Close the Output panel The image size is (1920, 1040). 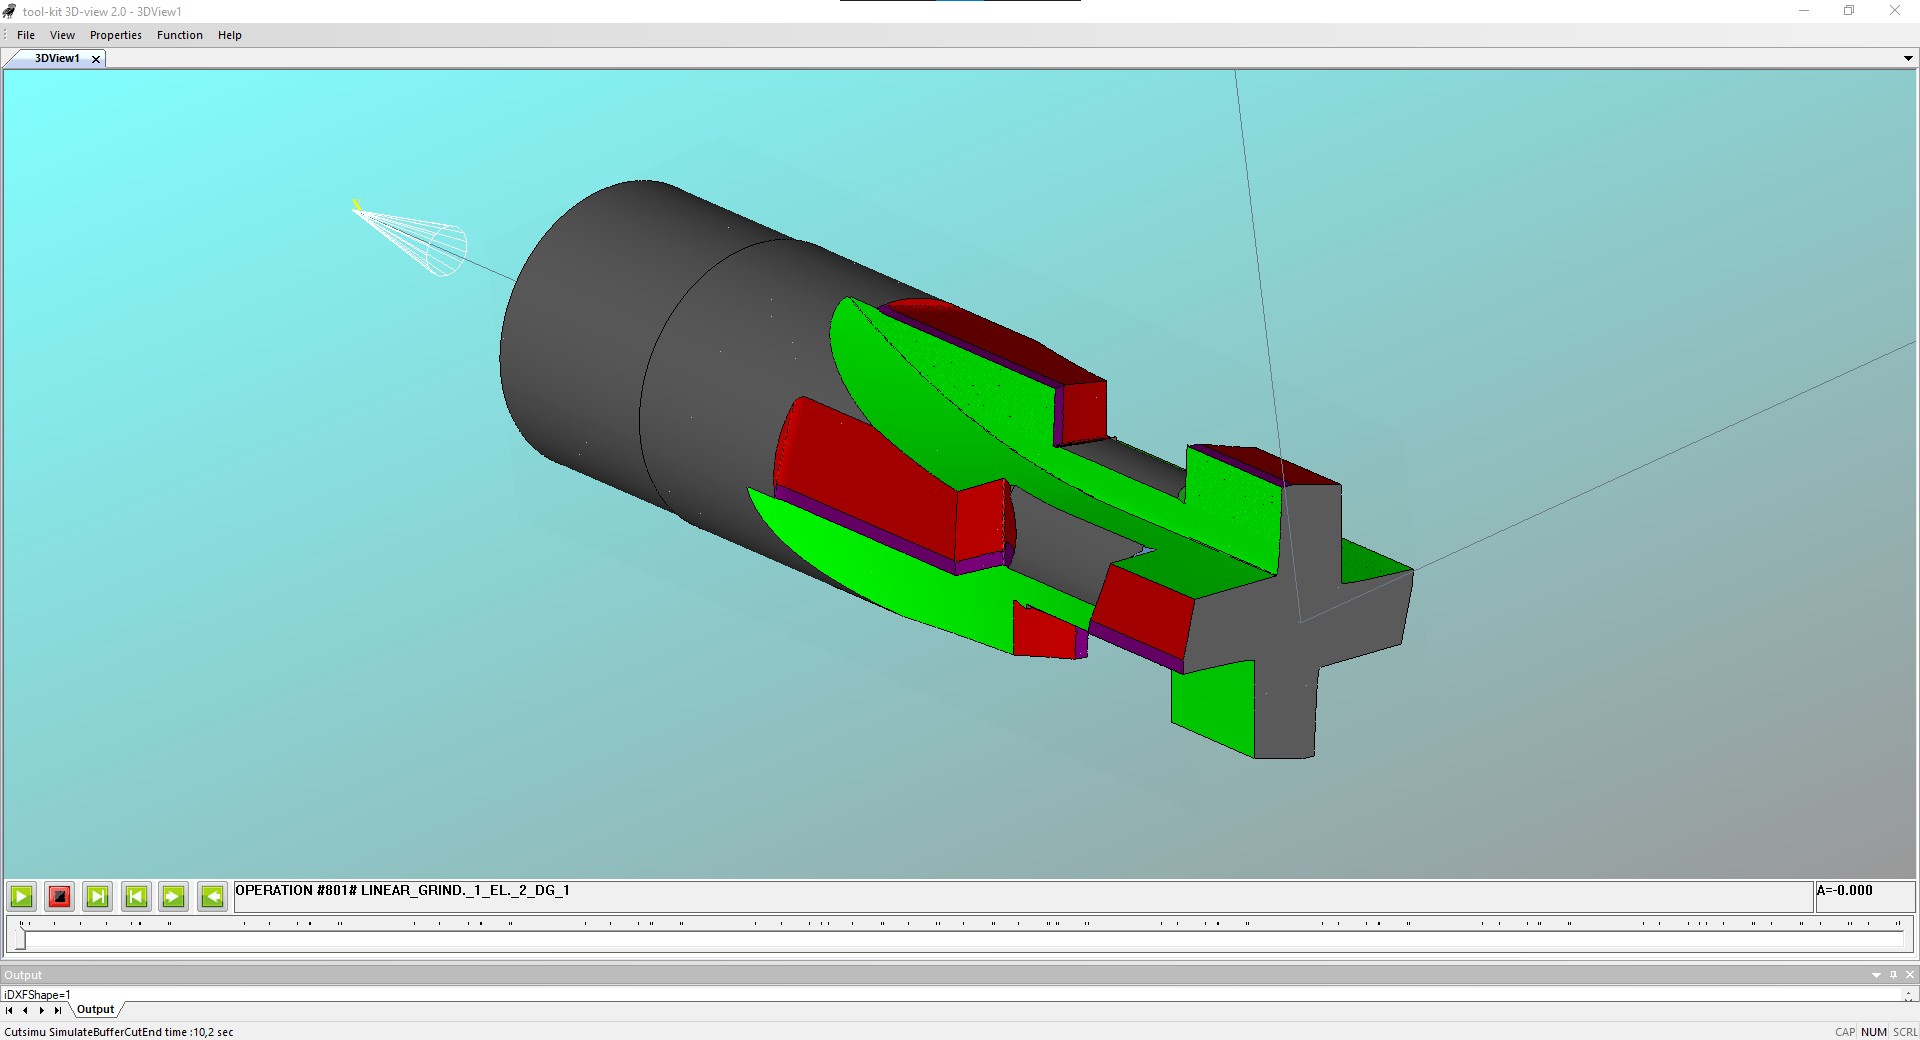click(1910, 975)
